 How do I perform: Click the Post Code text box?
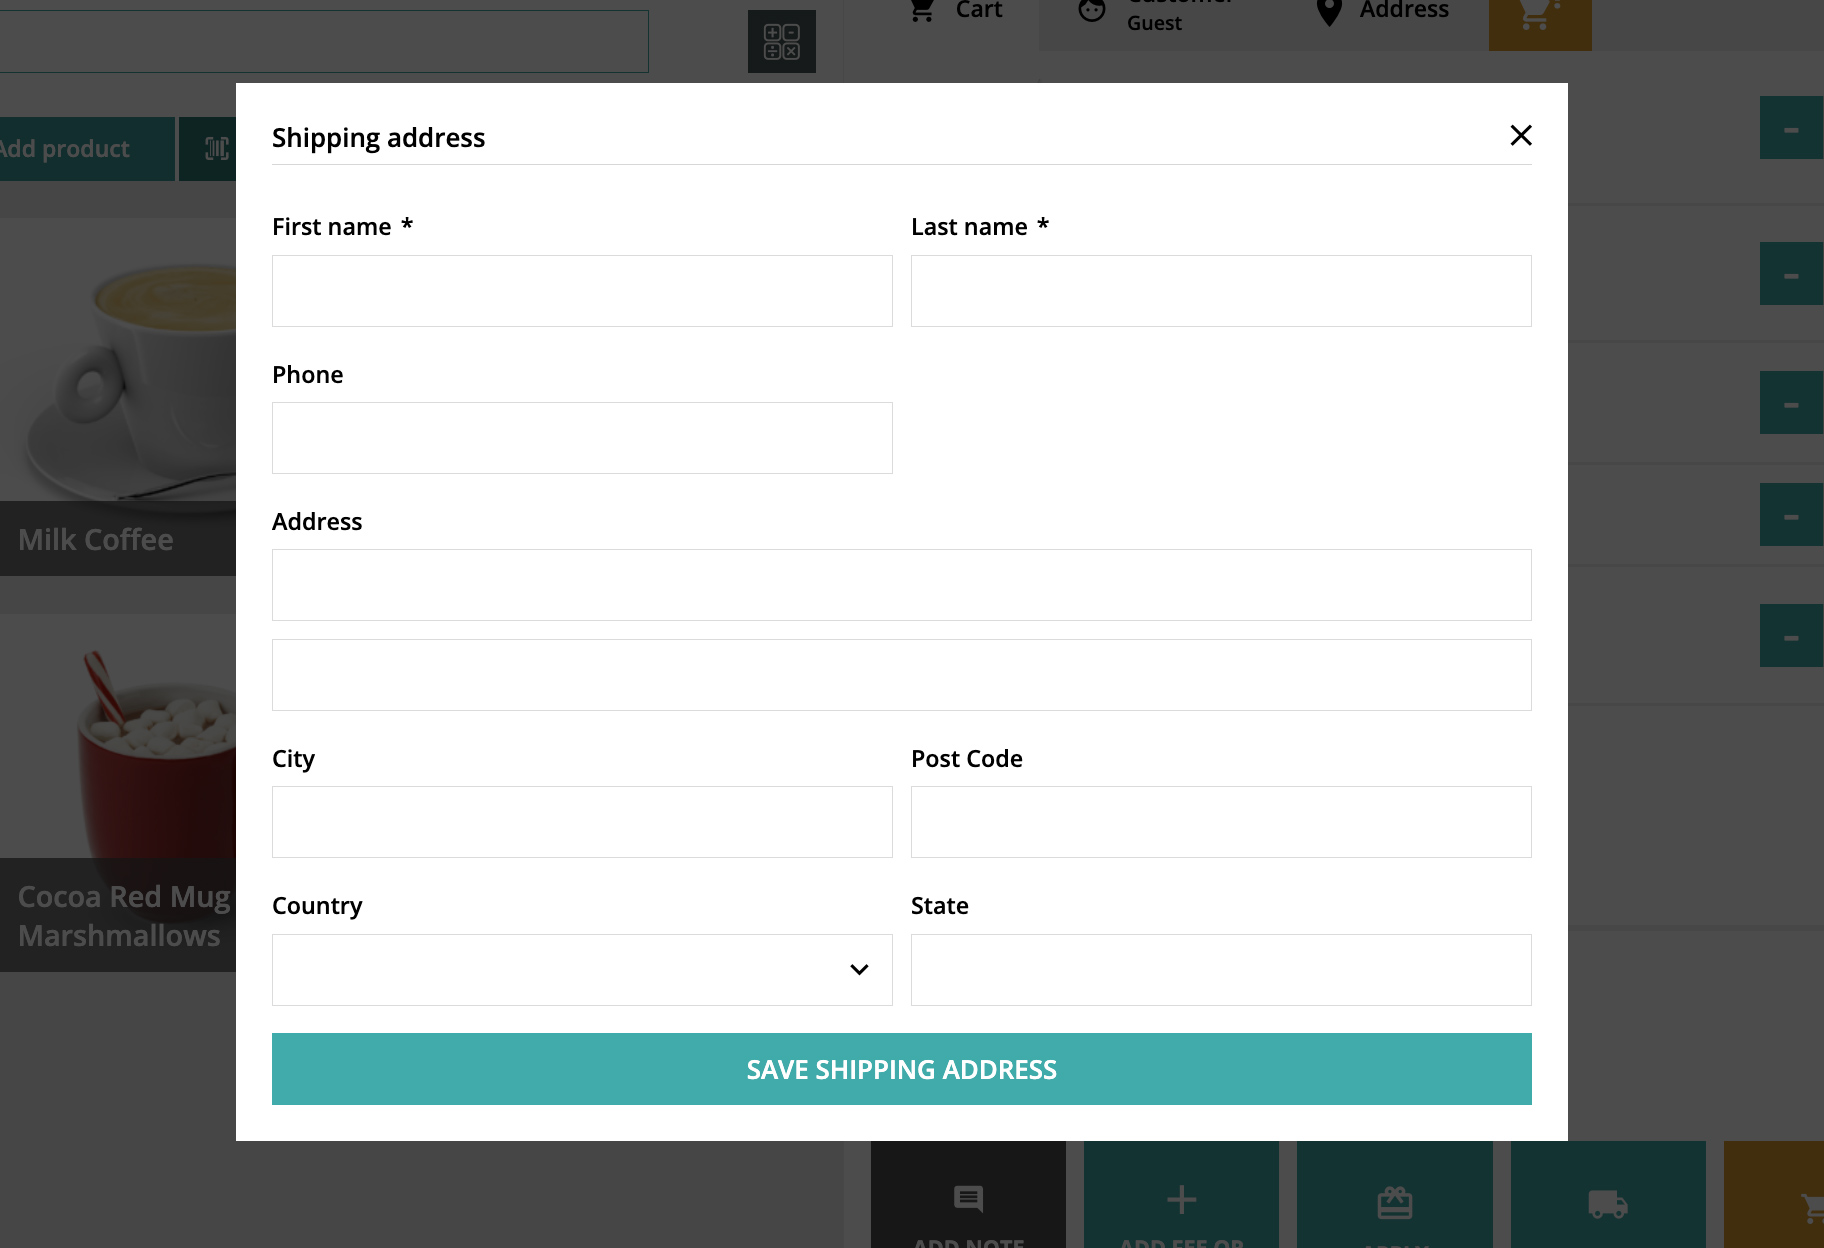1221,822
